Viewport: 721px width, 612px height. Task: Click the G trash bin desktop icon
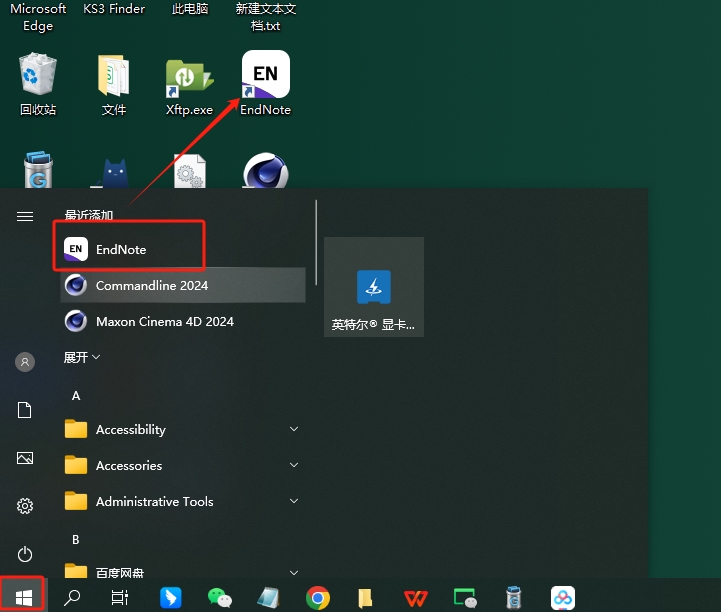point(38,170)
